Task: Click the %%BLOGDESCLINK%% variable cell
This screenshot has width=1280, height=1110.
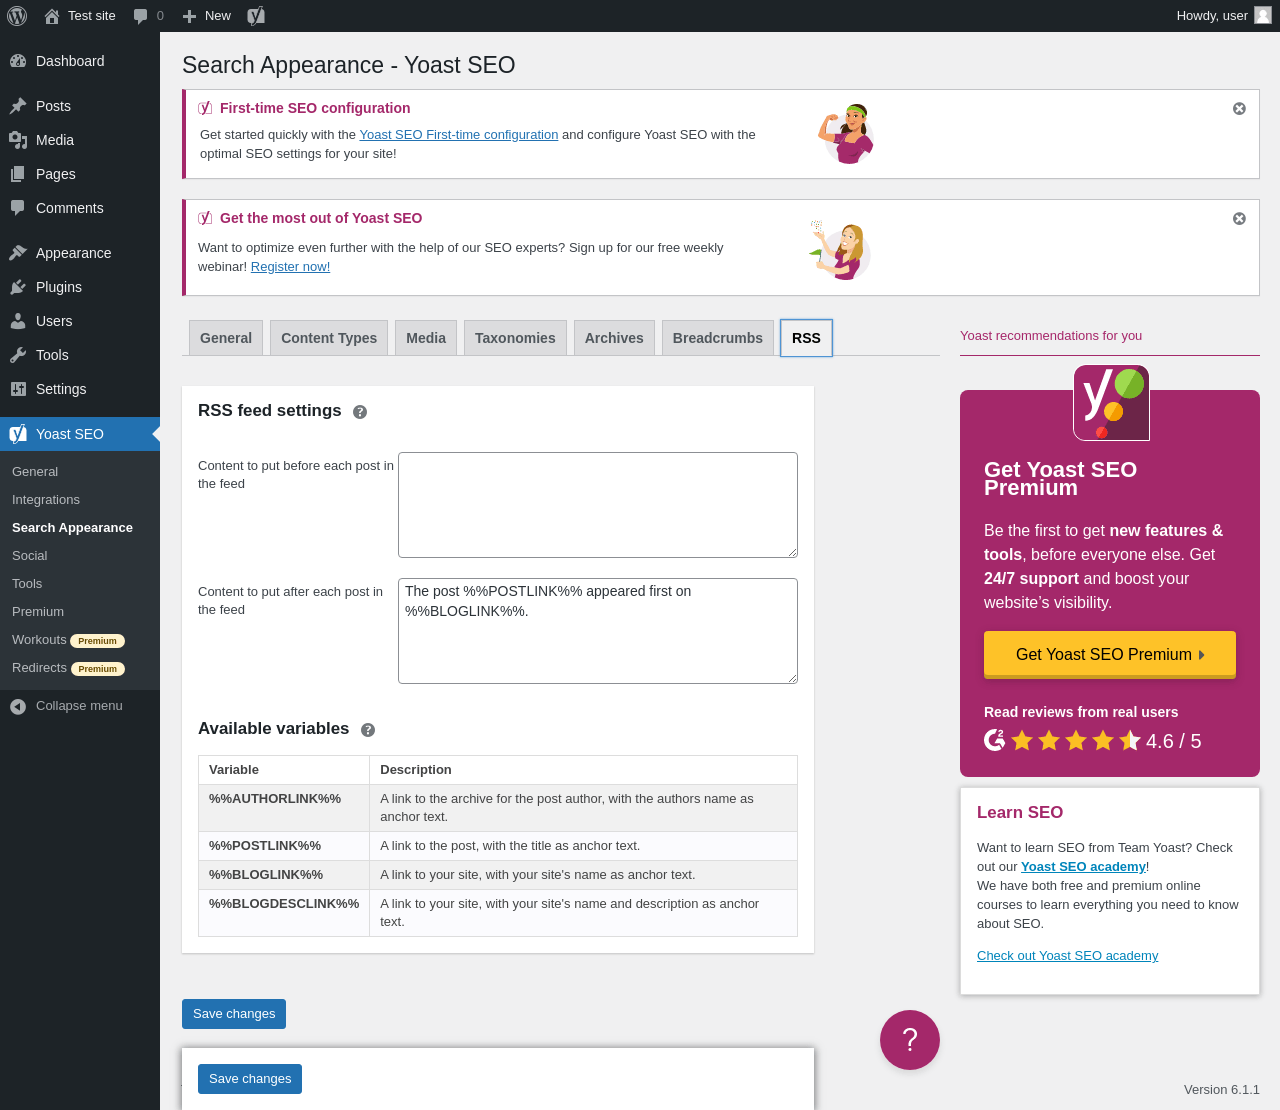Action: point(284,913)
